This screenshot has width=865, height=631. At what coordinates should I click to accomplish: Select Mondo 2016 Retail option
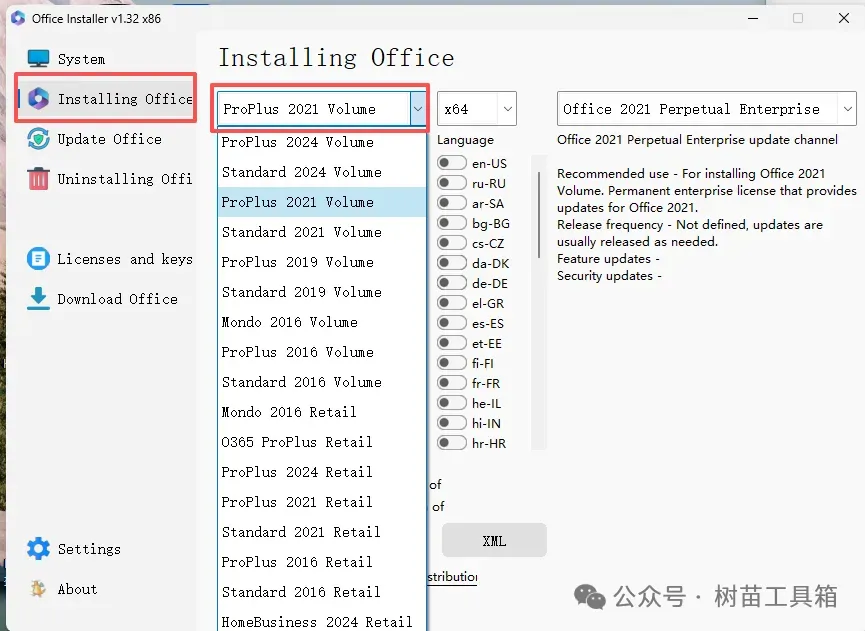pyautogui.click(x=322, y=412)
